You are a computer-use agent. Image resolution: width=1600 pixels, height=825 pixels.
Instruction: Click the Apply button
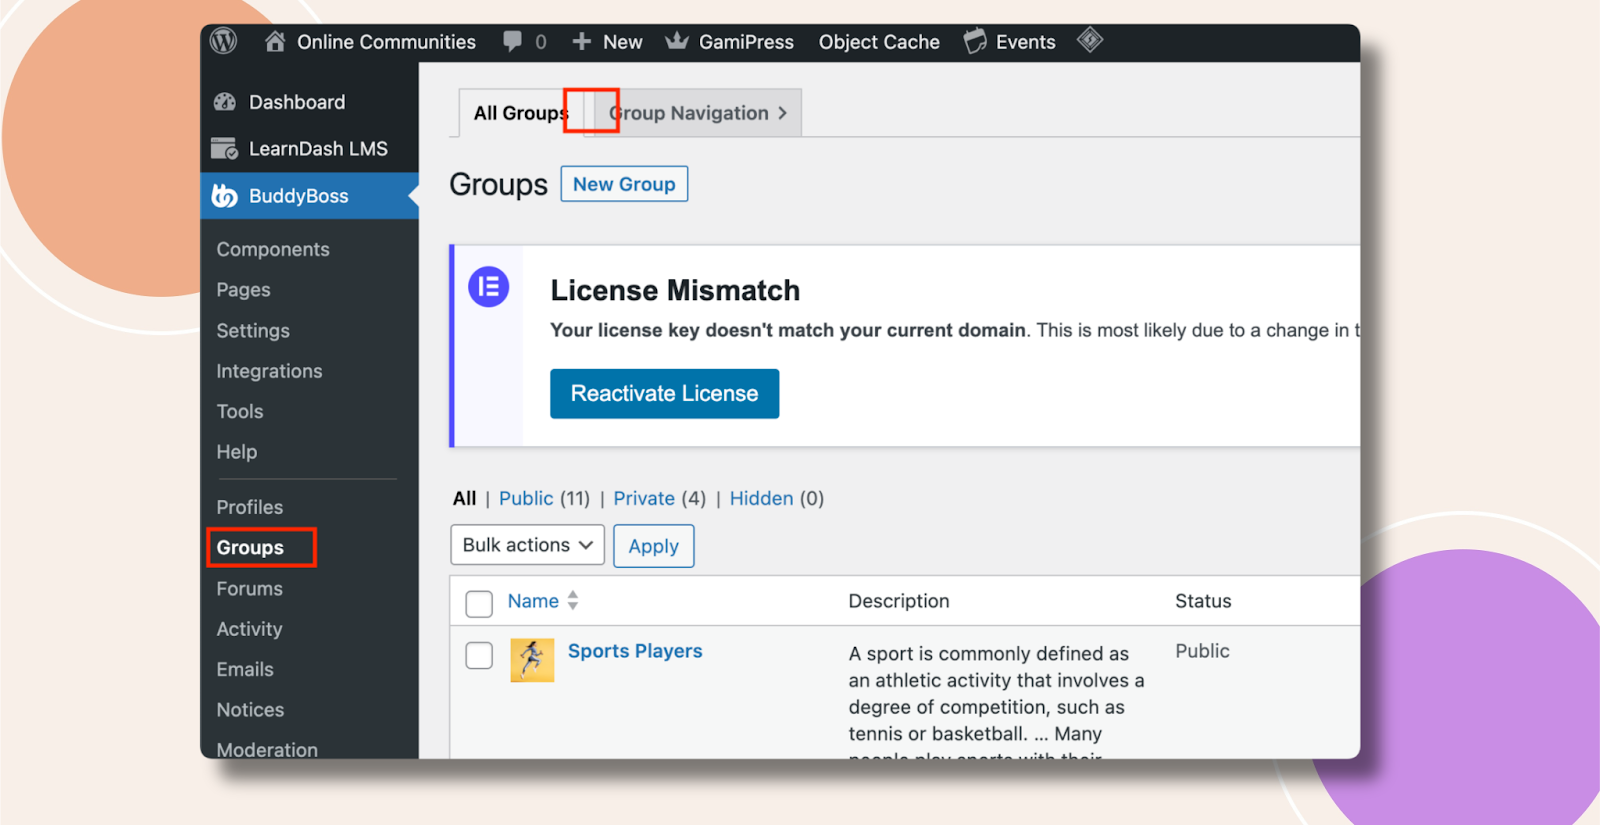[654, 546]
